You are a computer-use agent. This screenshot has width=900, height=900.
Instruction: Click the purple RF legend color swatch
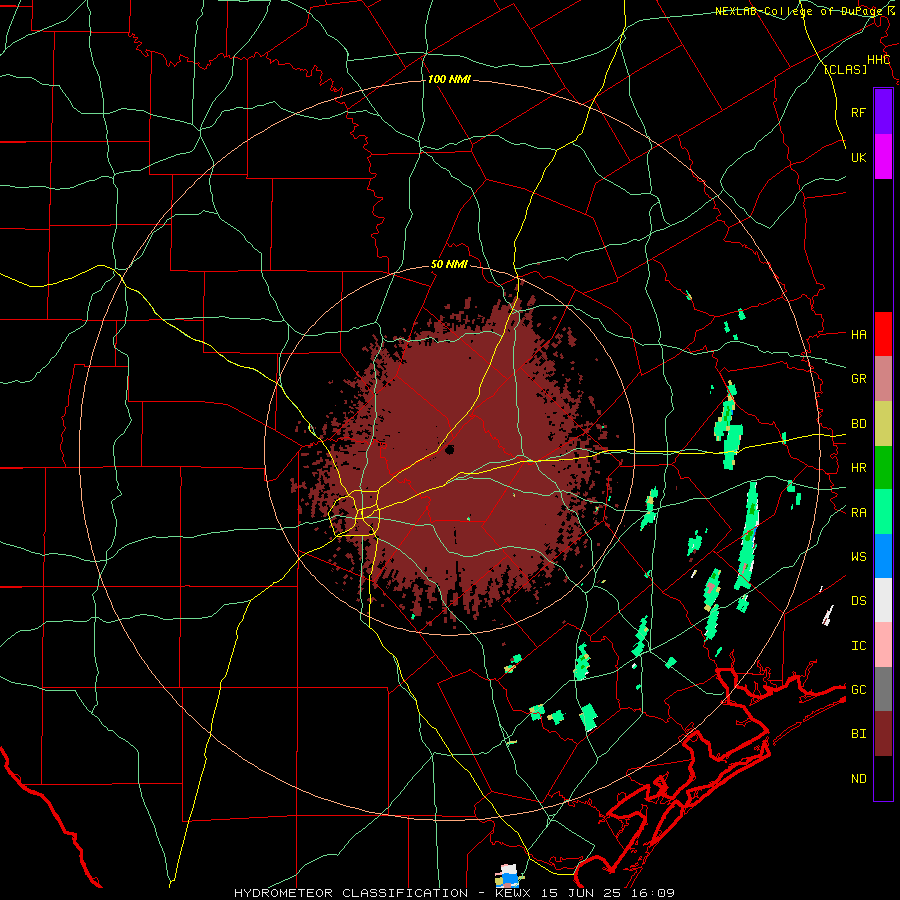[883, 112]
